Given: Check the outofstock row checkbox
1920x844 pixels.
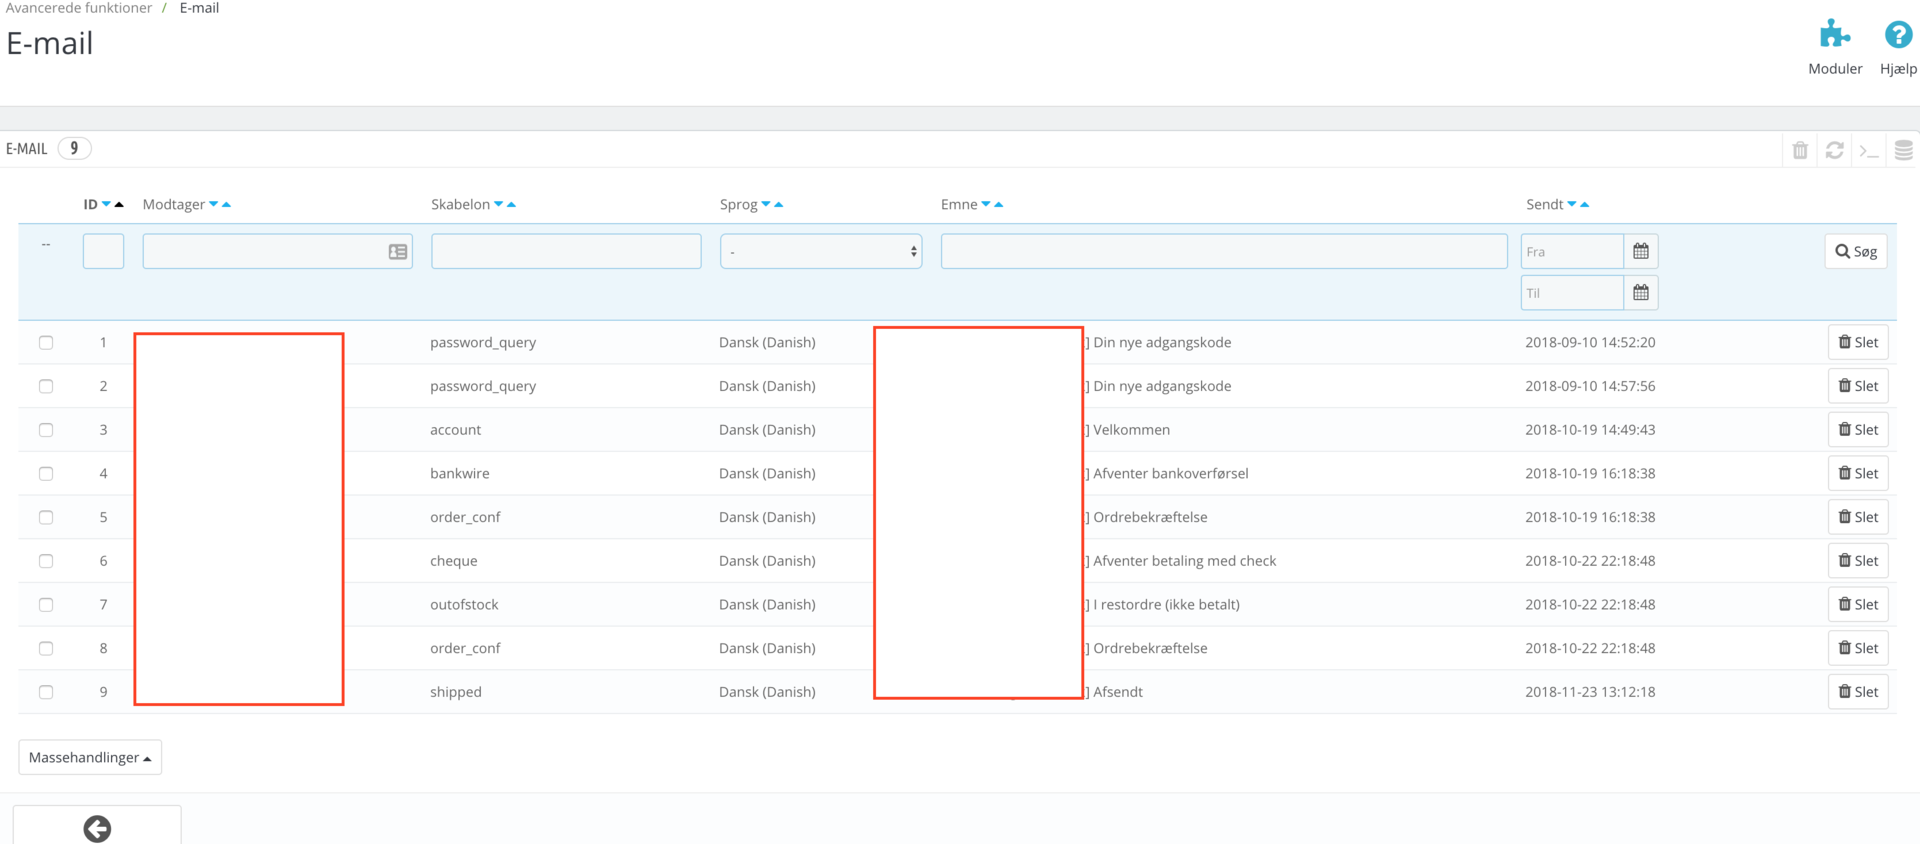Looking at the screenshot, I should click(46, 605).
